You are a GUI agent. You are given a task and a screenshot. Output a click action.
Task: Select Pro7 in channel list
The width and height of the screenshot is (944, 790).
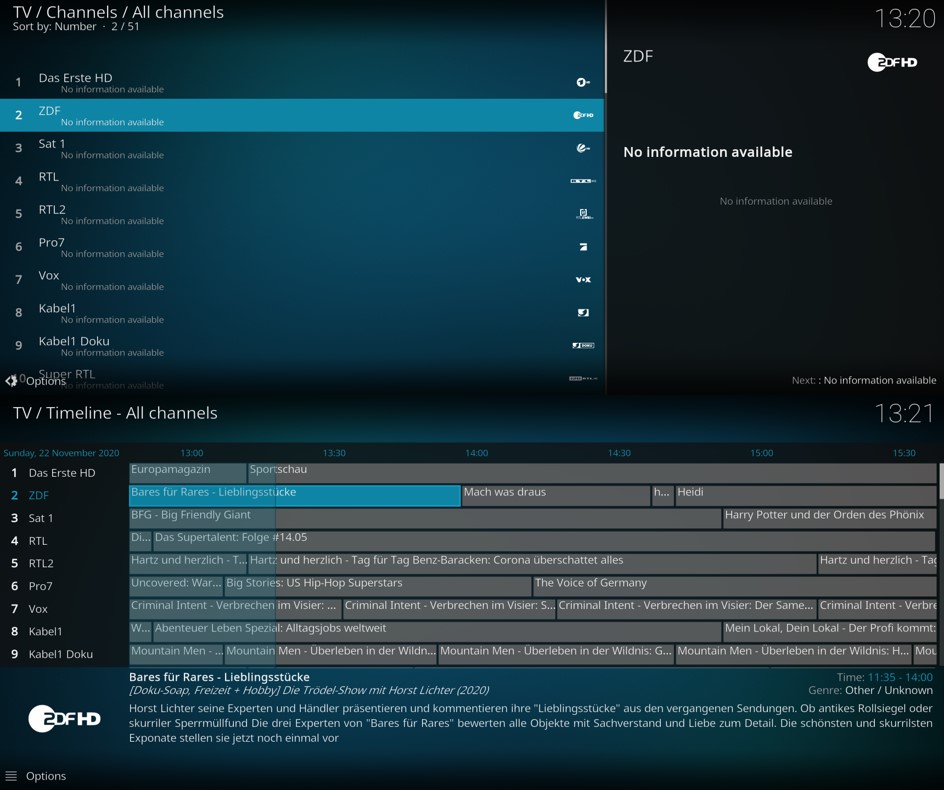click(302, 247)
